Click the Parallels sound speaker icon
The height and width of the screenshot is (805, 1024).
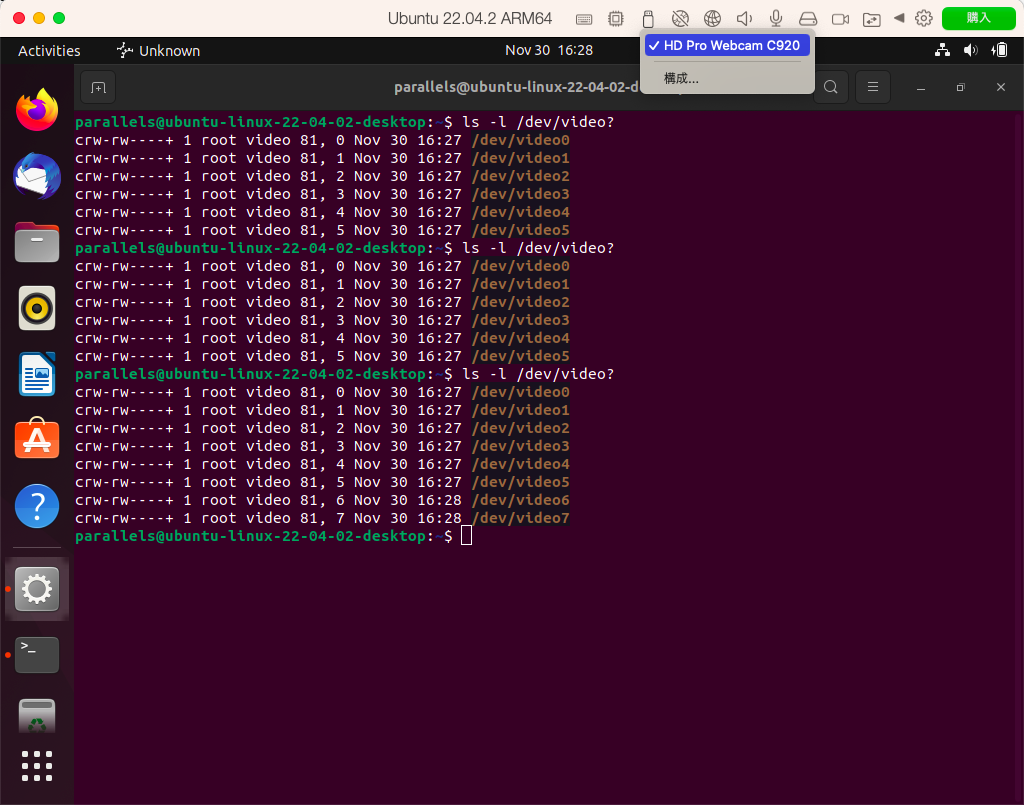click(x=744, y=19)
